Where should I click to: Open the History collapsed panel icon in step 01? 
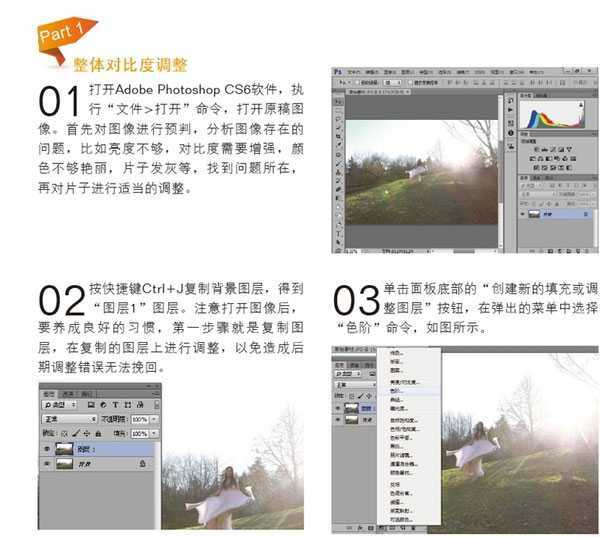point(510,101)
